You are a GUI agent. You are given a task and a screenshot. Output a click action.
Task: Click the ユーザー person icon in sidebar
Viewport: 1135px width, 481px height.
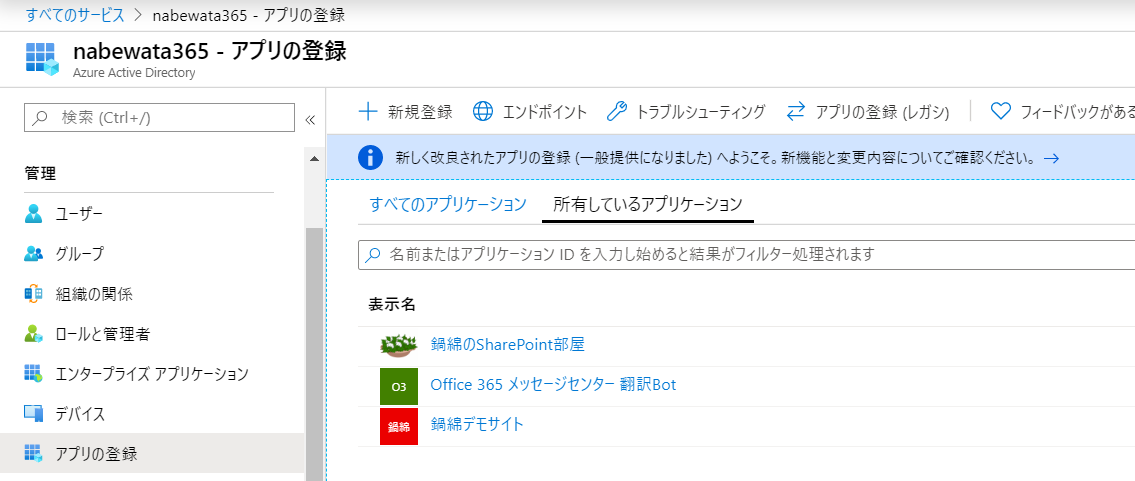pyautogui.click(x=34, y=213)
